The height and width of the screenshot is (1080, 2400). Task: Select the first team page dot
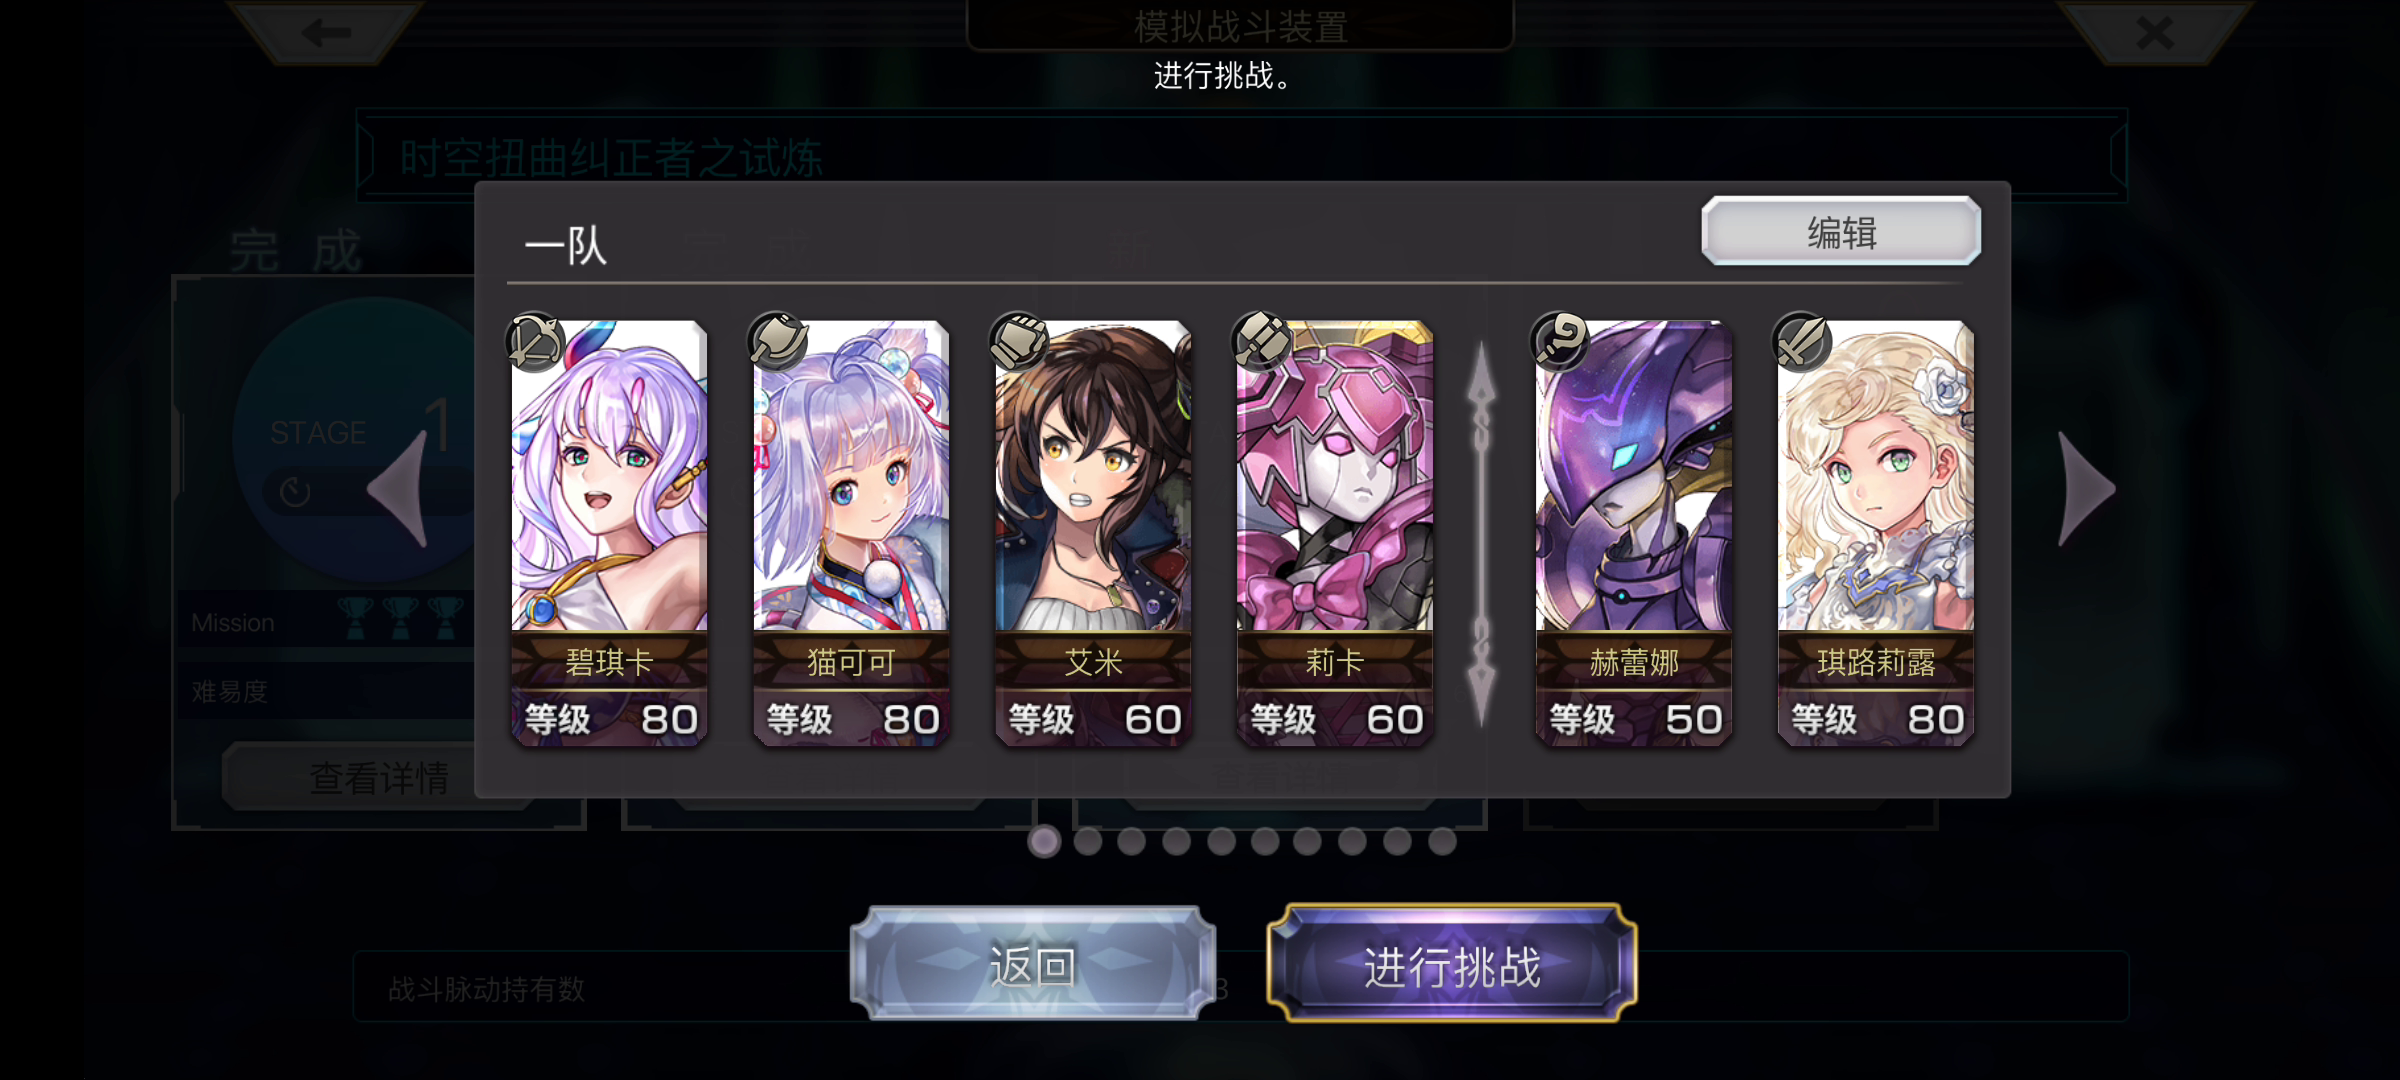pos(1044,842)
